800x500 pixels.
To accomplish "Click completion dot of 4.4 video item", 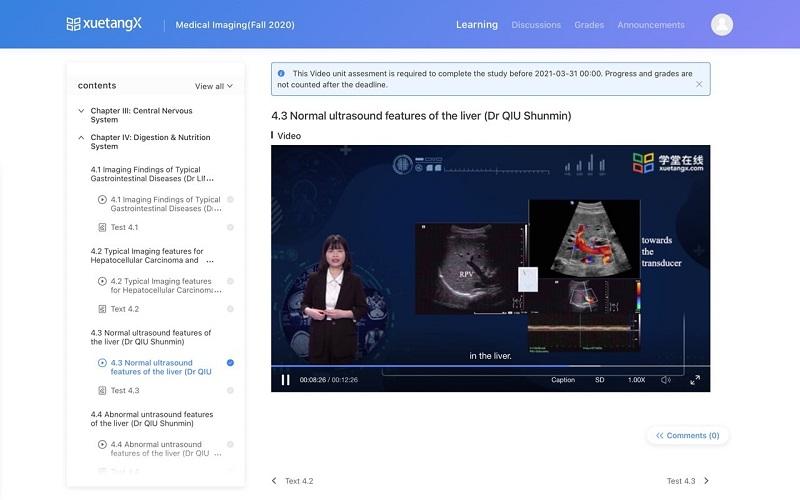I will (230, 444).
